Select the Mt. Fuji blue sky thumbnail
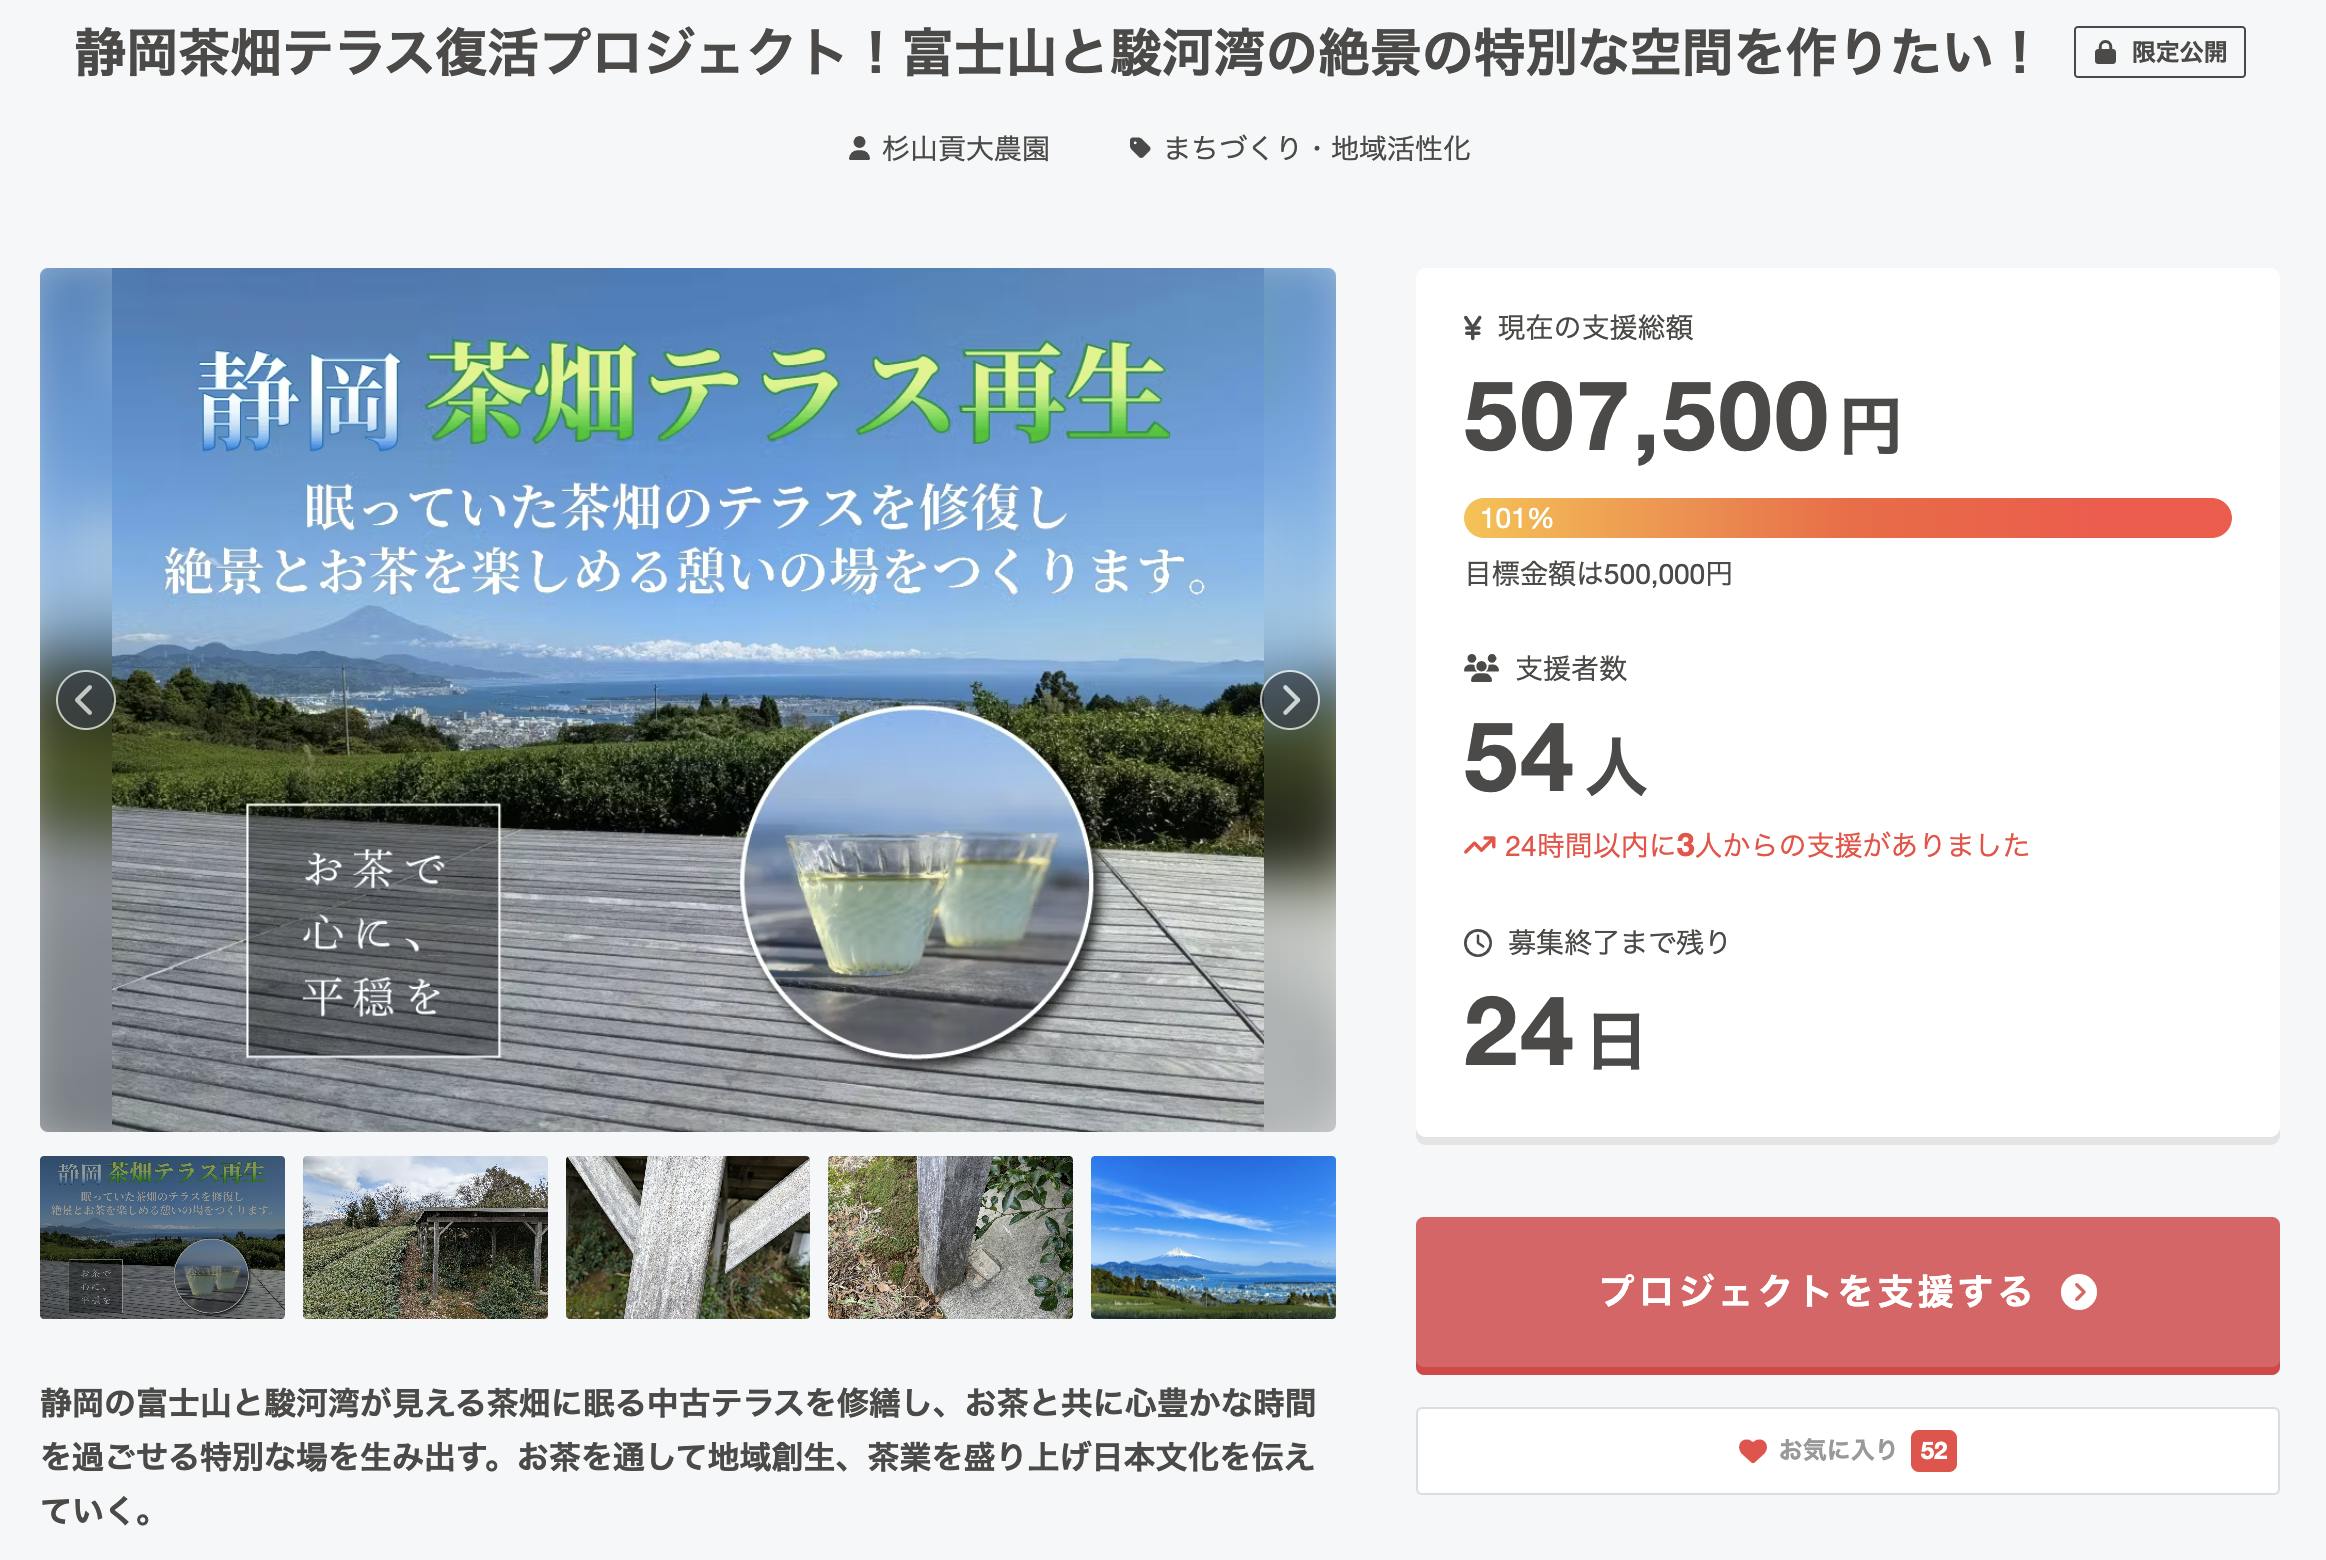The image size is (2326, 1560). [1213, 1237]
